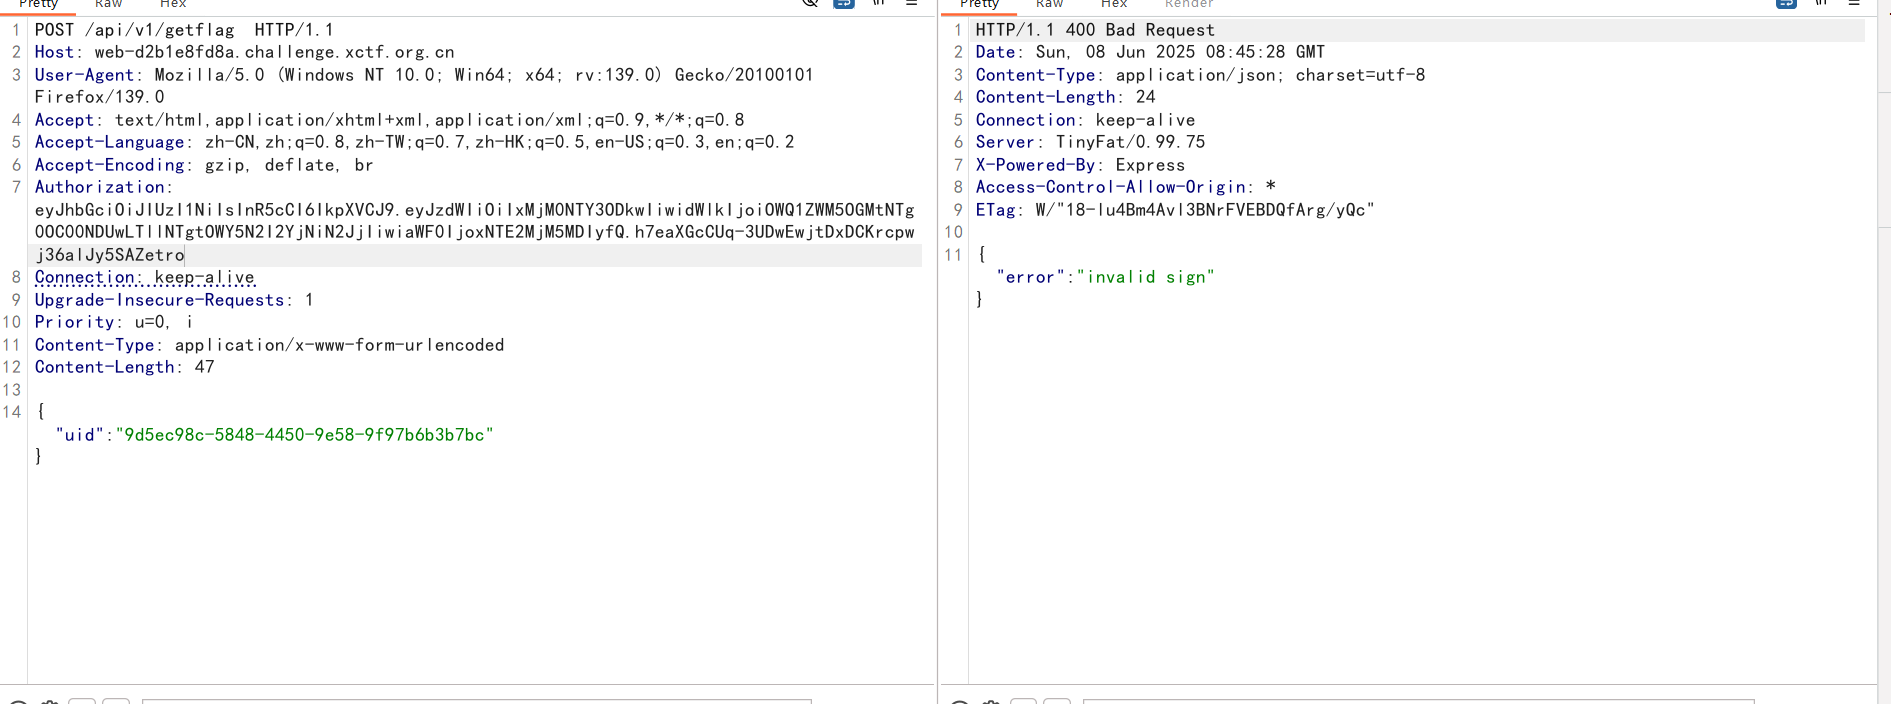Click the "uid" key in request body
Viewport: 1891px width, 704px height.
pyautogui.click(x=80, y=435)
